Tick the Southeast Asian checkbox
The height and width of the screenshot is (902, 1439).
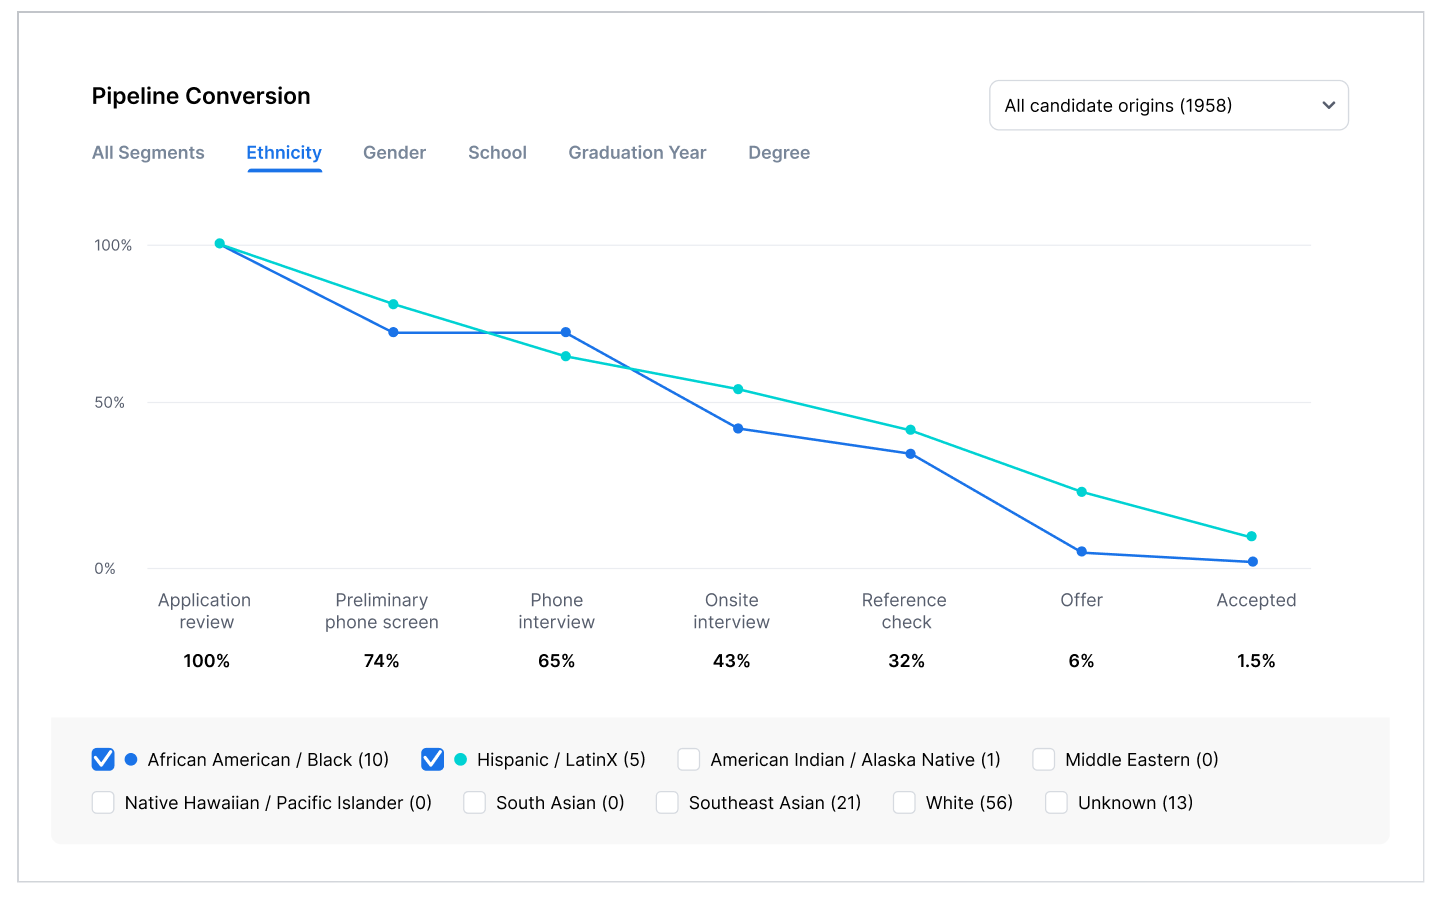667,803
